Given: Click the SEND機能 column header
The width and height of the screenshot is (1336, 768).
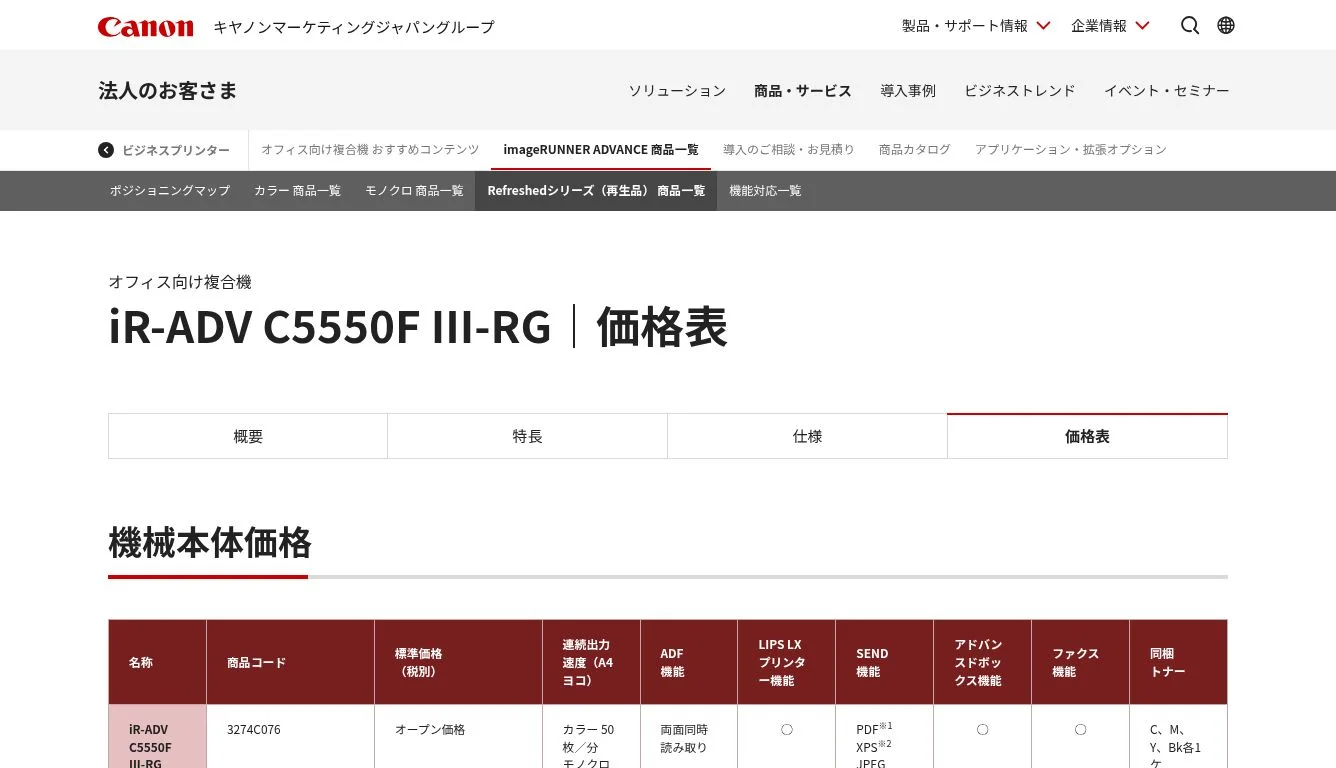Looking at the screenshot, I should (x=885, y=662).
